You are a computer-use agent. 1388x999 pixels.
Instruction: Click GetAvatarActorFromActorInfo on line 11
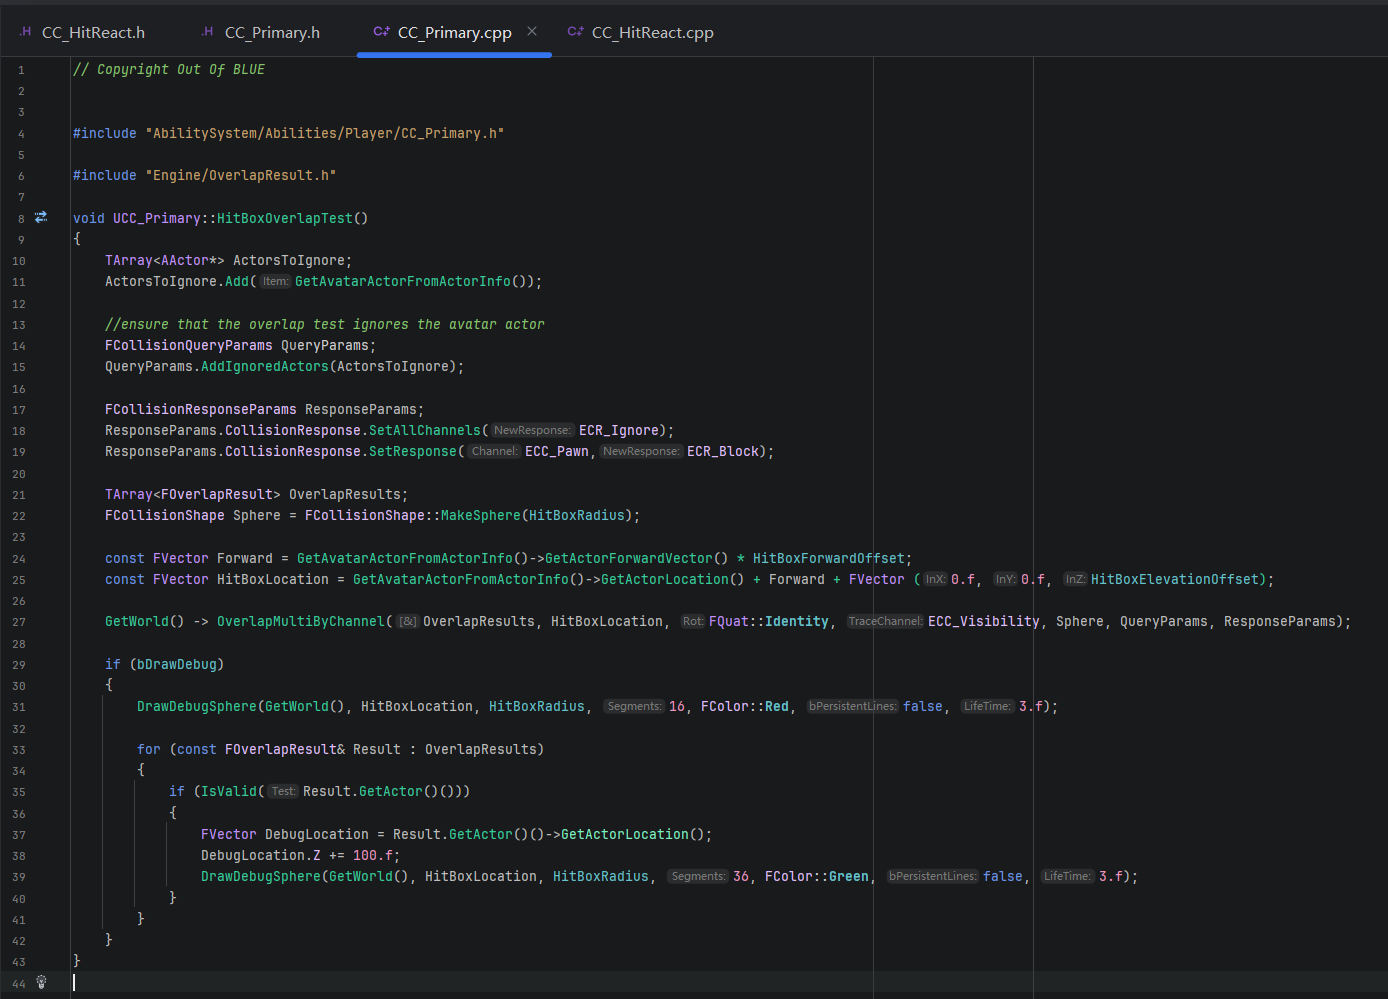click(403, 281)
